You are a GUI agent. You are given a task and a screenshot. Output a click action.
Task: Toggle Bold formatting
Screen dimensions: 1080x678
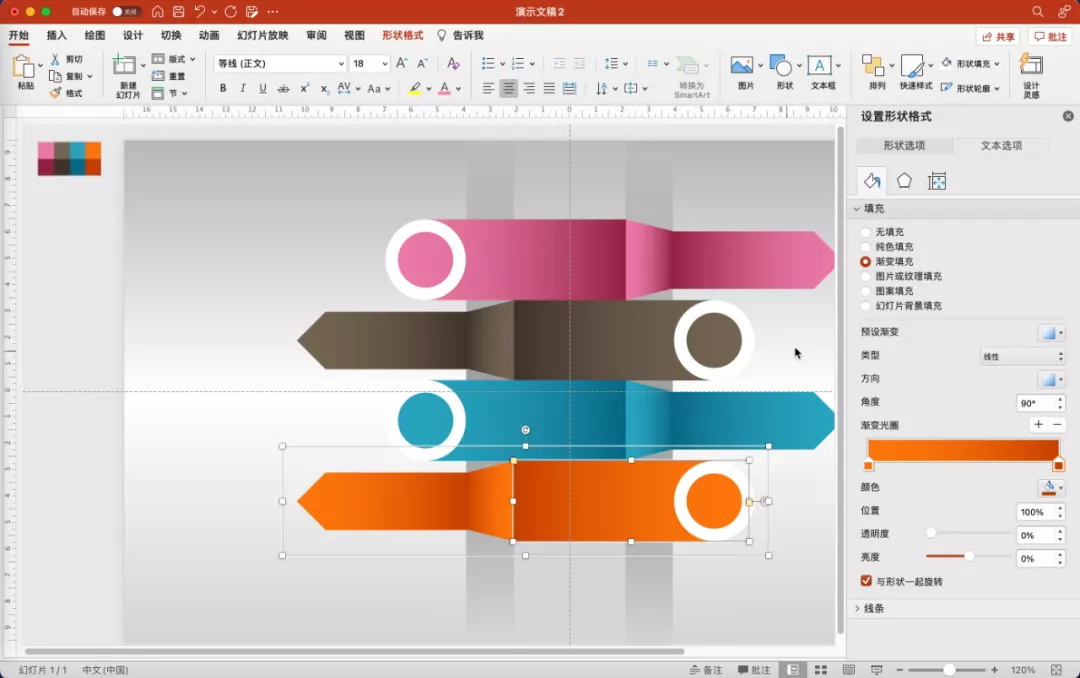(x=222, y=88)
